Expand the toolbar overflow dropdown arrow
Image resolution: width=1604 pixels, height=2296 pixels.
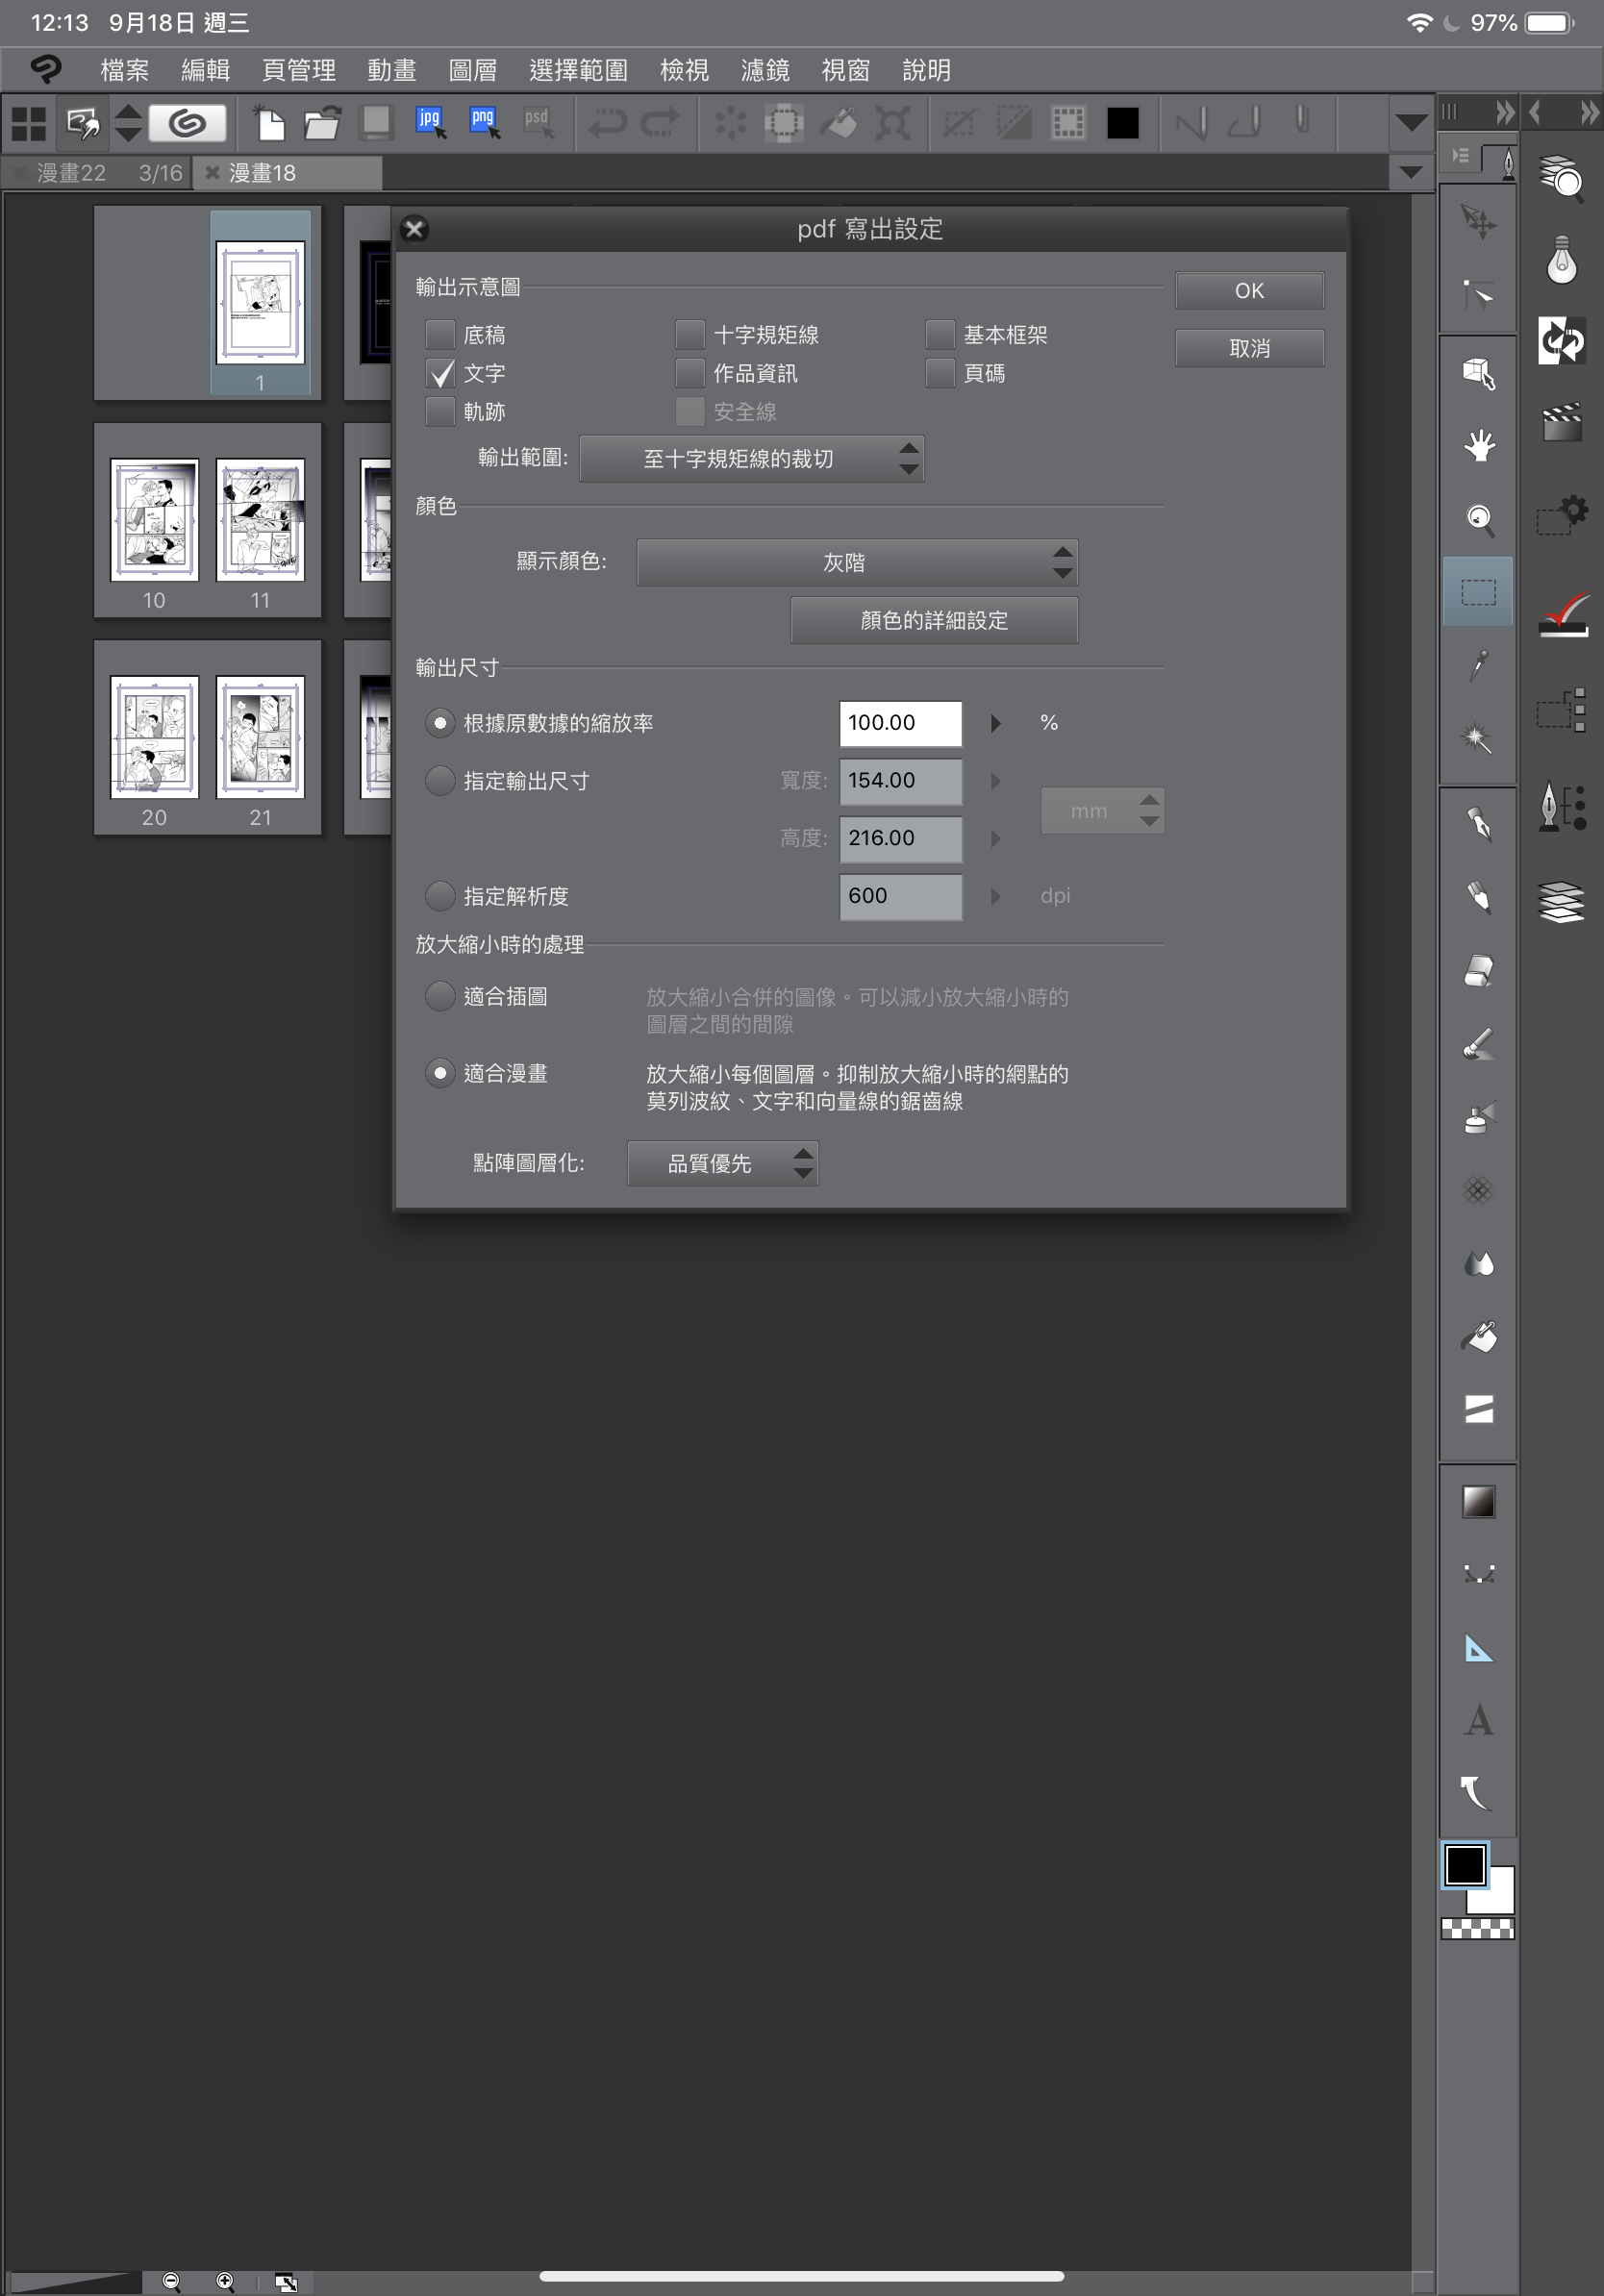[1410, 123]
